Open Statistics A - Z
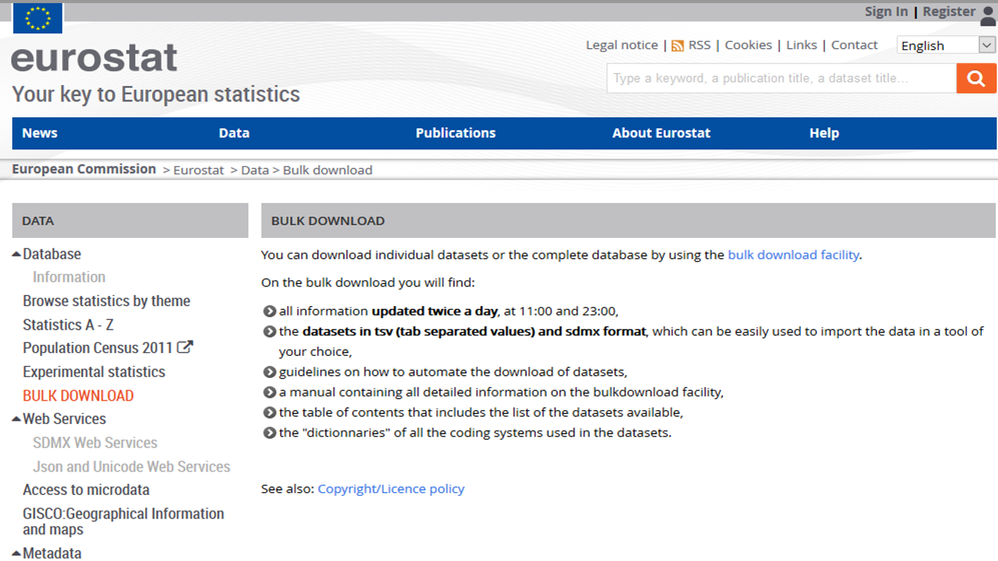This screenshot has width=998, height=561. pyautogui.click(x=68, y=325)
